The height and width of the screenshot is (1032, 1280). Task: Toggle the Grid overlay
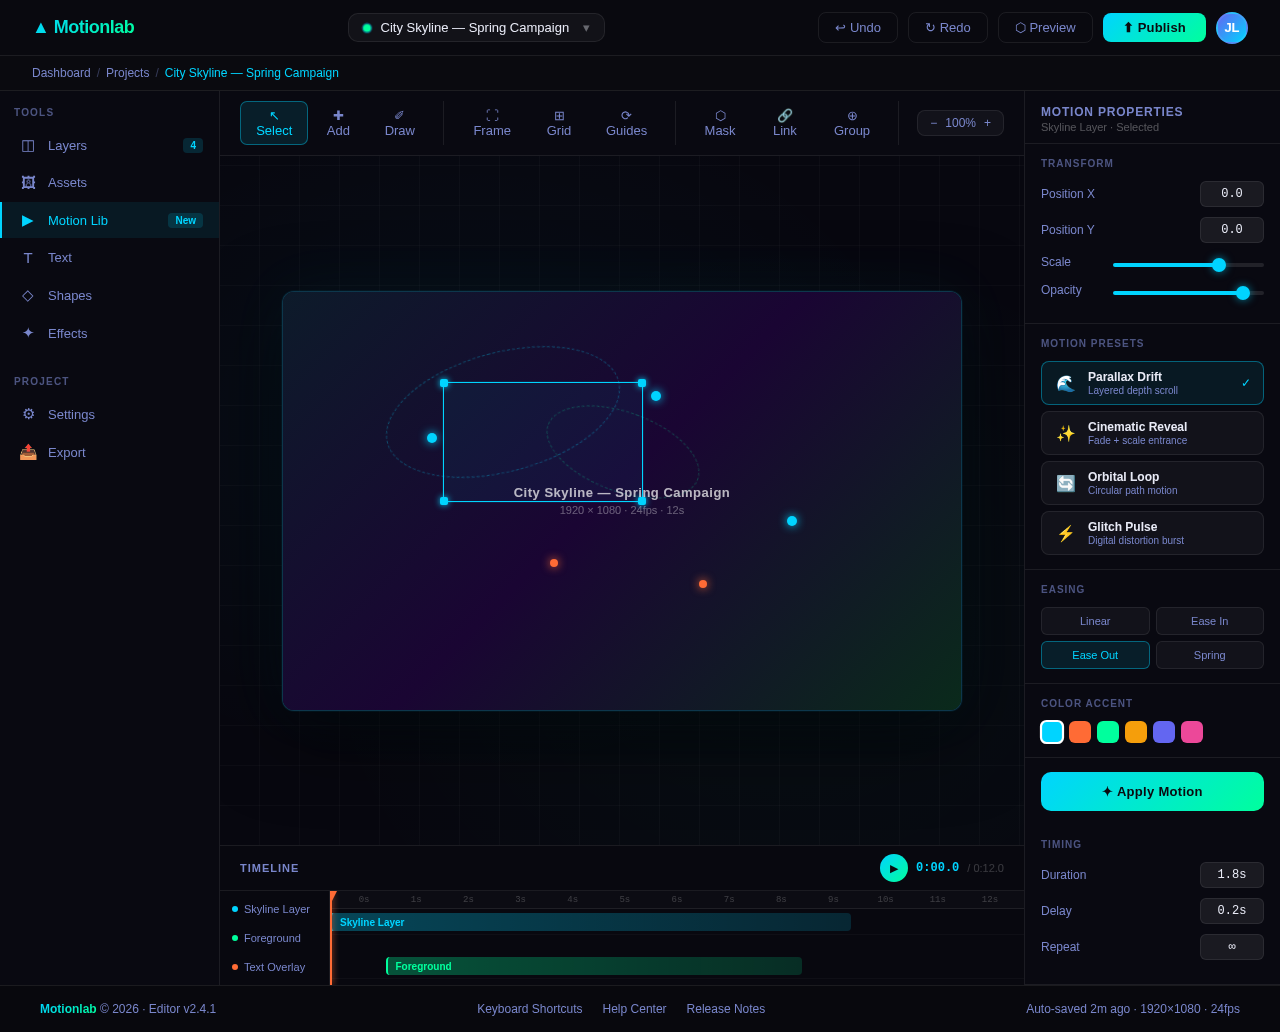point(558,122)
